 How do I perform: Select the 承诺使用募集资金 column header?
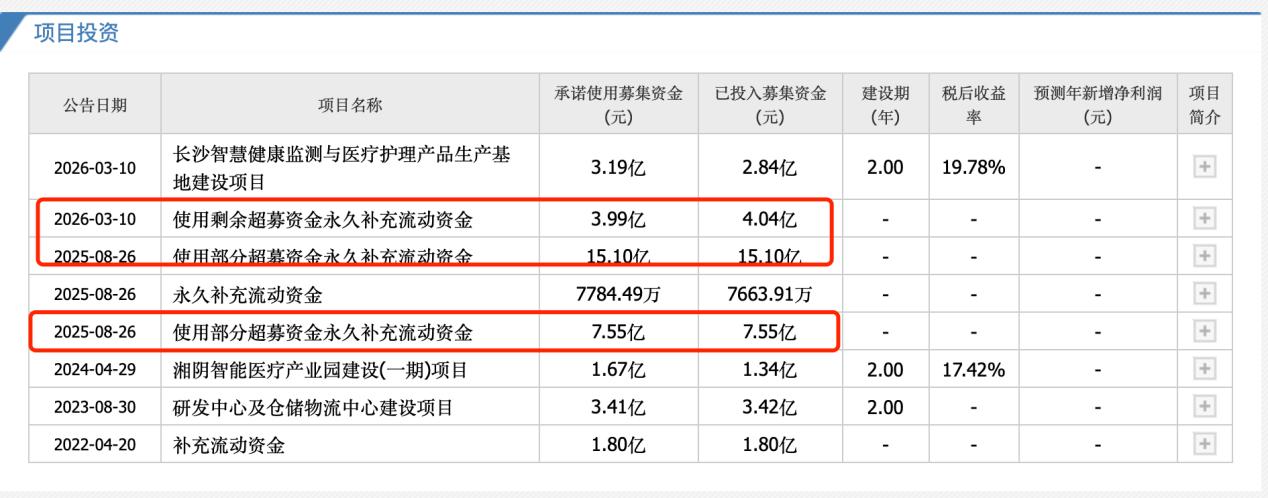(x=619, y=105)
